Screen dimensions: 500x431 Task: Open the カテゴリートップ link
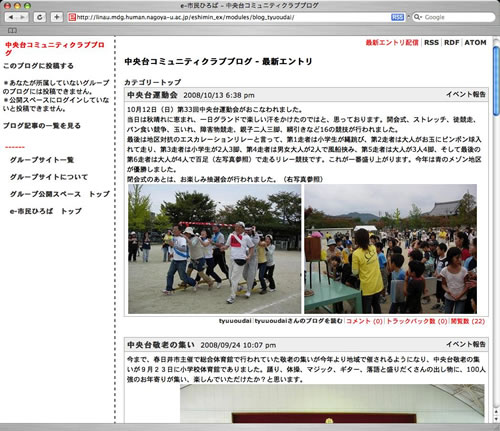coord(153,82)
